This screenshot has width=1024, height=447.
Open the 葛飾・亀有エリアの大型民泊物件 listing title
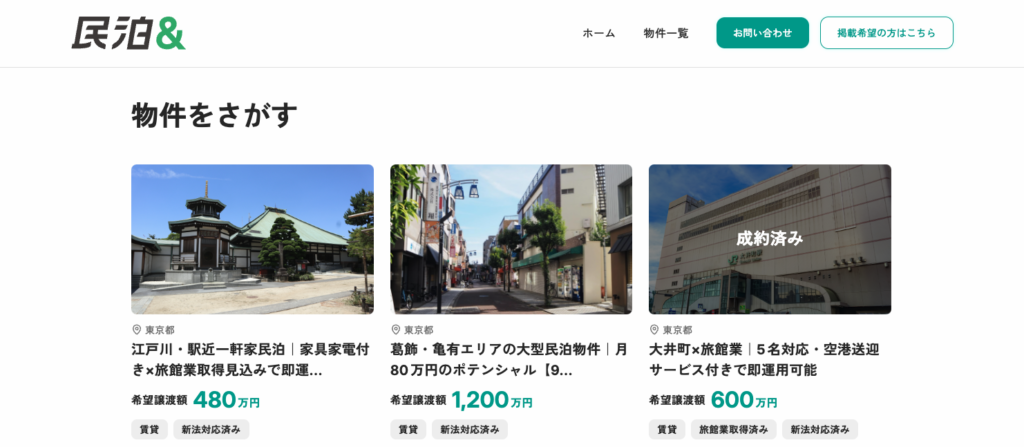(509, 359)
